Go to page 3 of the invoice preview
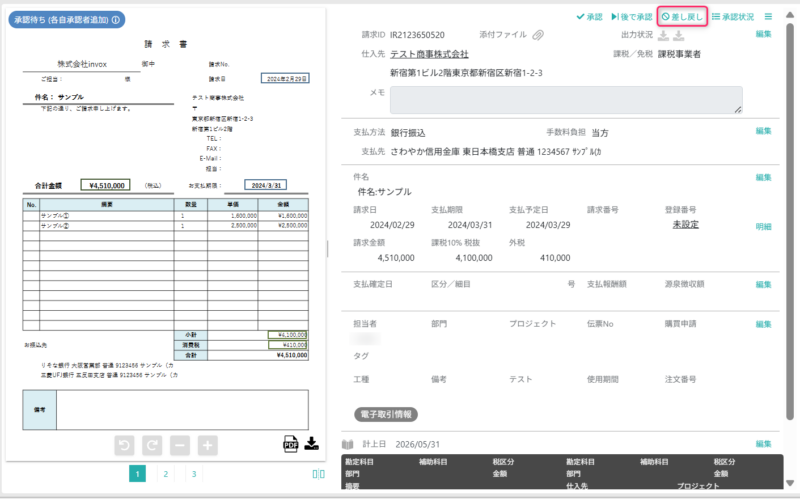This screenshot has height=499, width=800. pyautogui.click(x=194, y=474)
